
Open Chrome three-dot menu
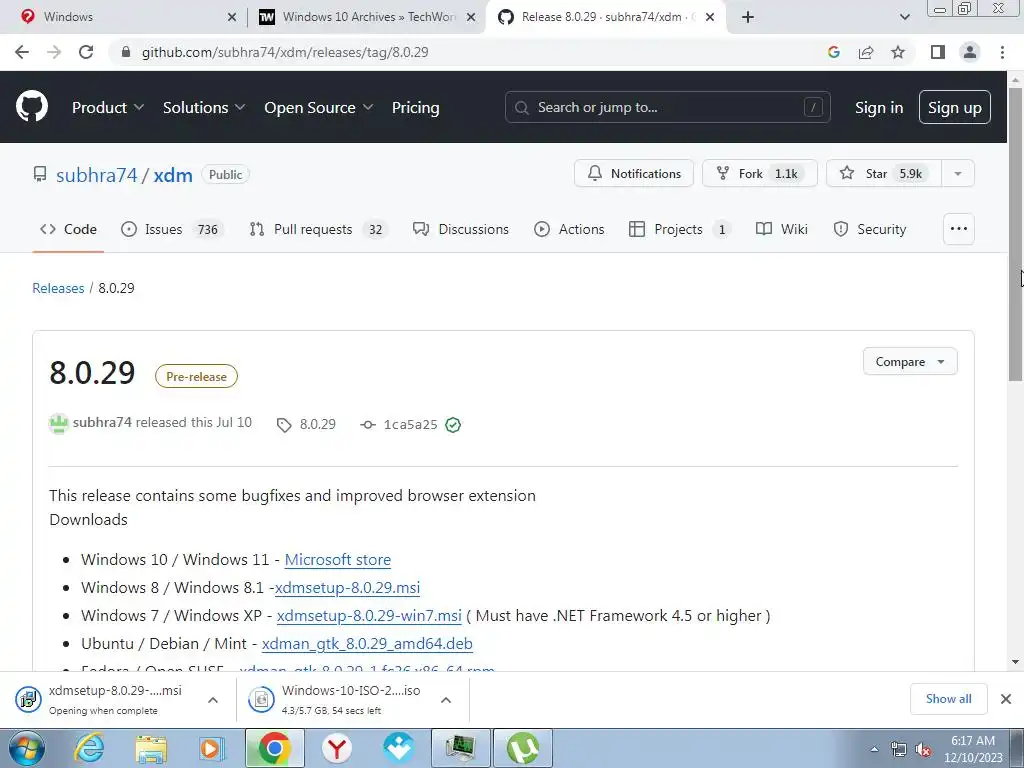point(1002,52)
